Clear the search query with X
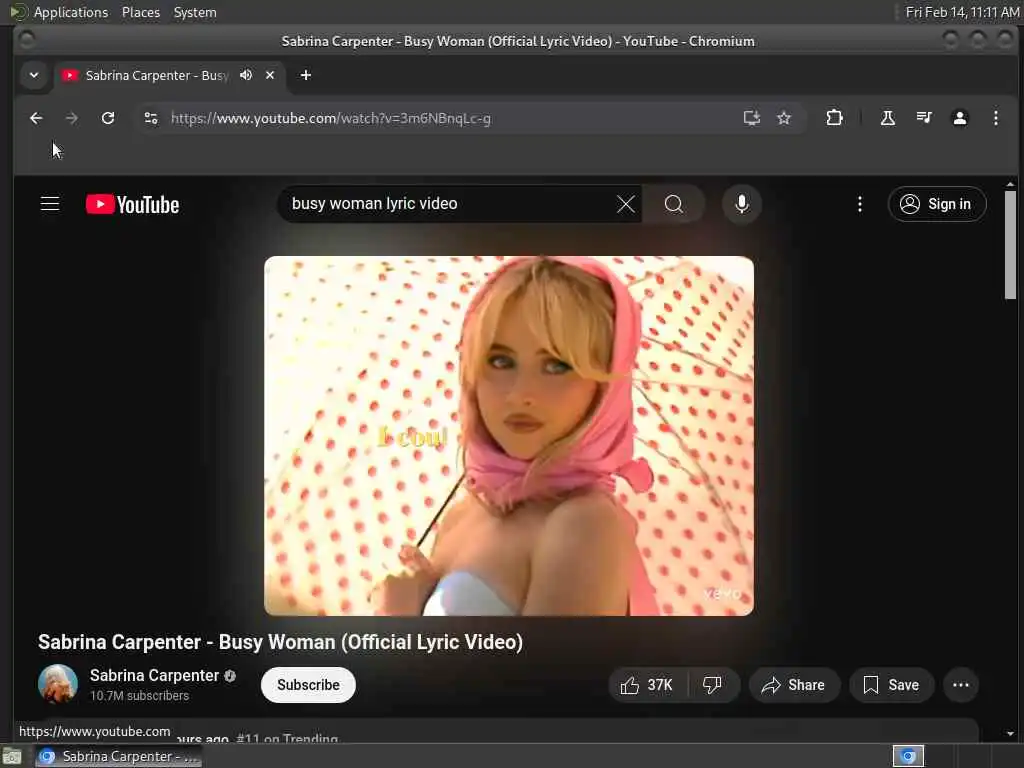1024x768 pixels. [626, 204]
